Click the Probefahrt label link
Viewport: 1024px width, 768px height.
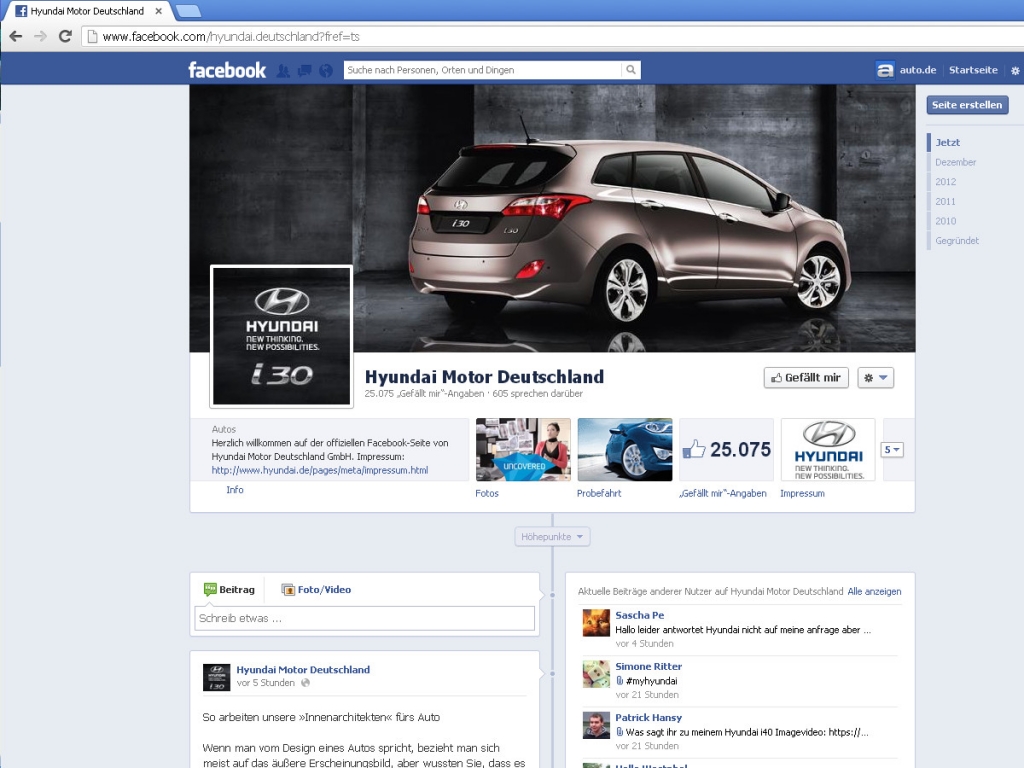pos(599,493)
